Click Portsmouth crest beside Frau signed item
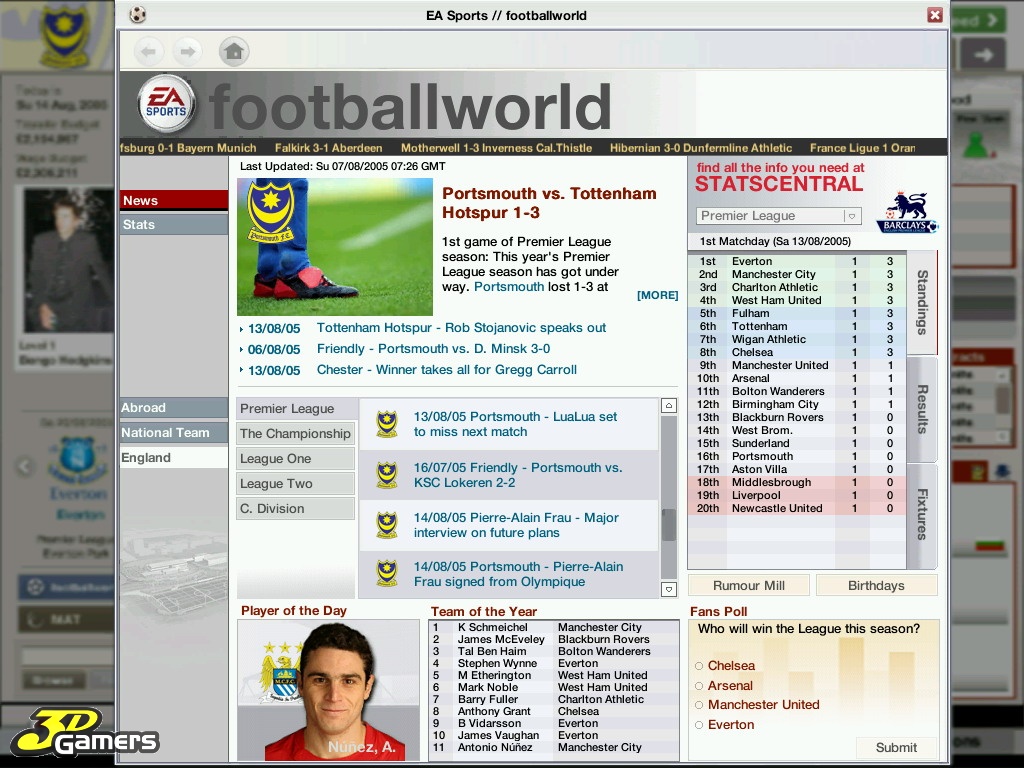1024x768 pixels. pos(387,574)
